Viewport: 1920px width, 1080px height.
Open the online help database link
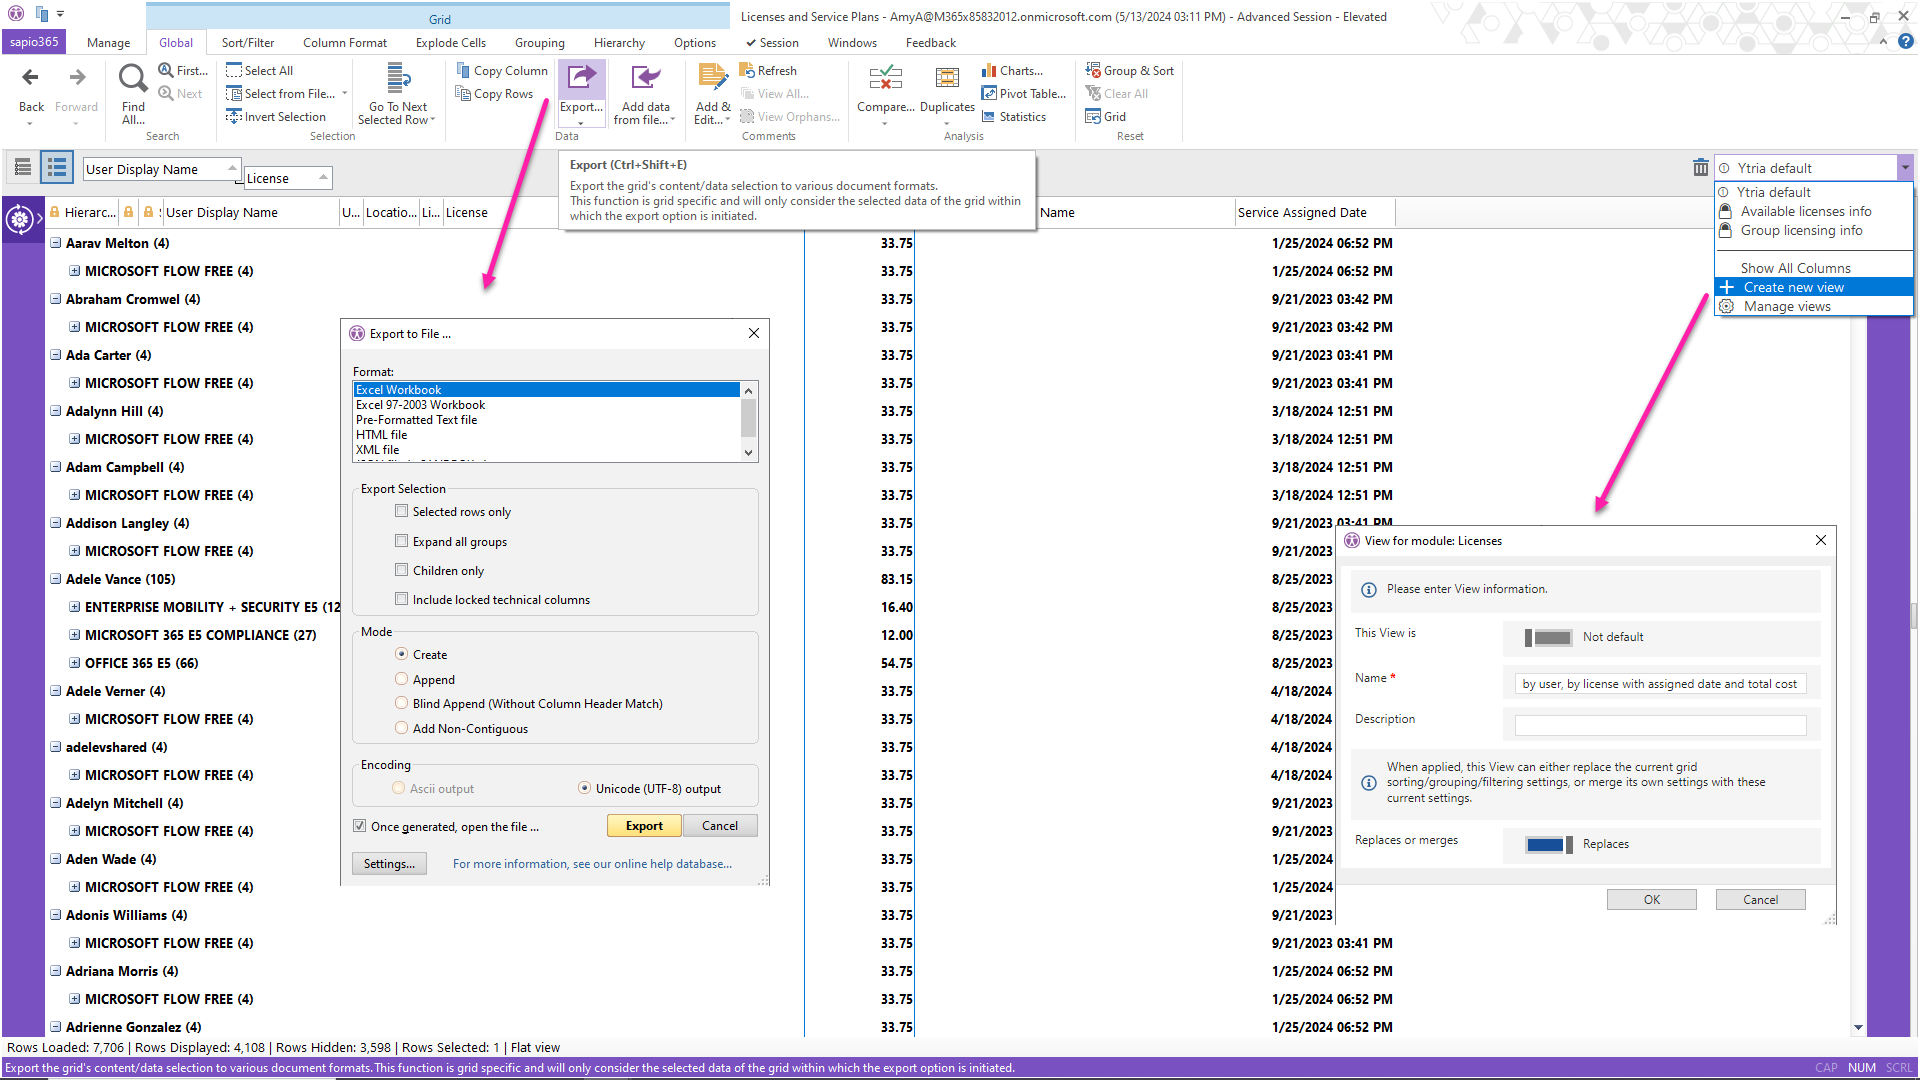(592, 864)
